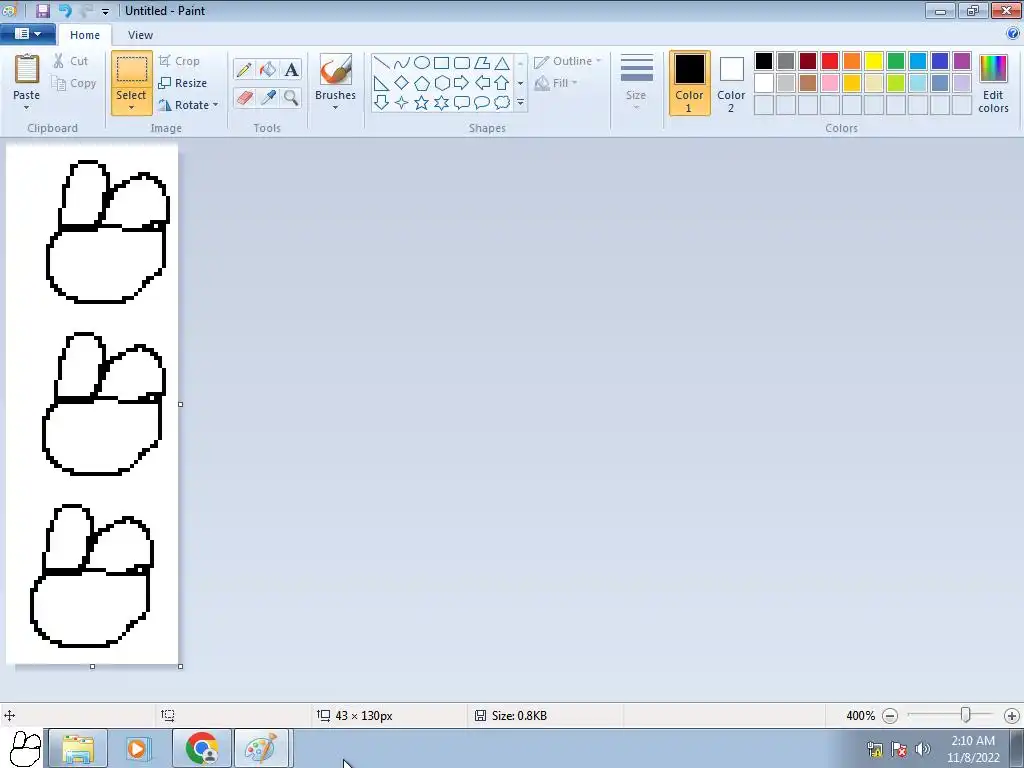The image size is (1024, 768).
Task: Click the Resize button
Action: [x=183, y=83]
